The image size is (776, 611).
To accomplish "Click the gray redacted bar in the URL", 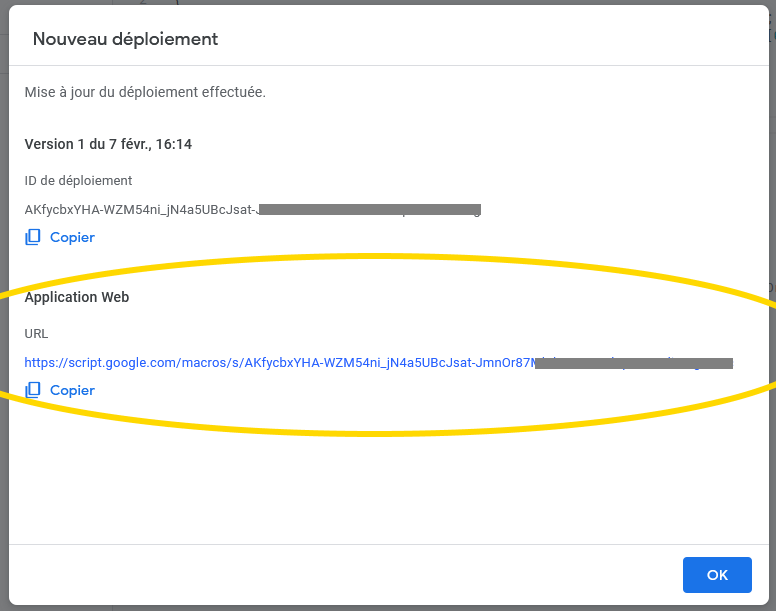I will pos(633,362).
